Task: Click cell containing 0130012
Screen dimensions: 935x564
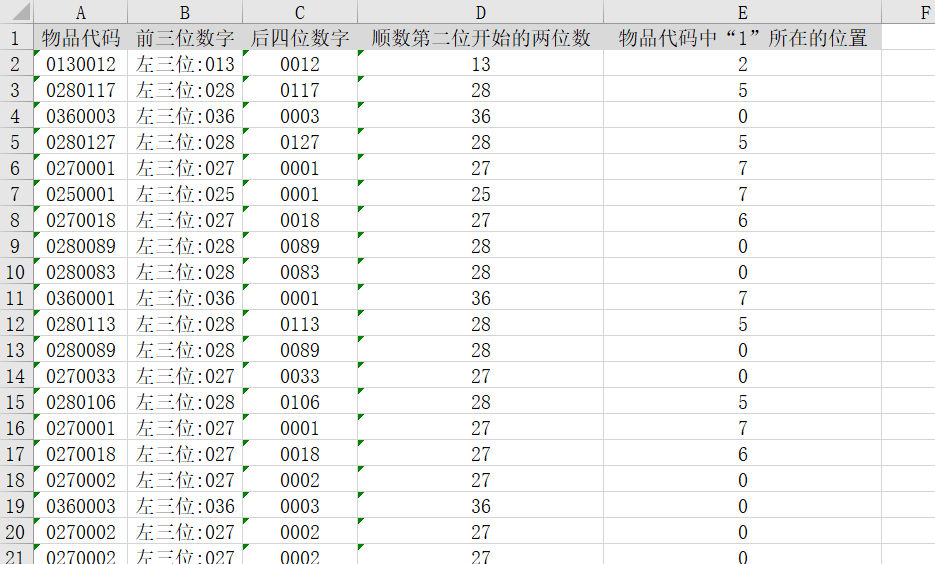Action: (81, 63)
